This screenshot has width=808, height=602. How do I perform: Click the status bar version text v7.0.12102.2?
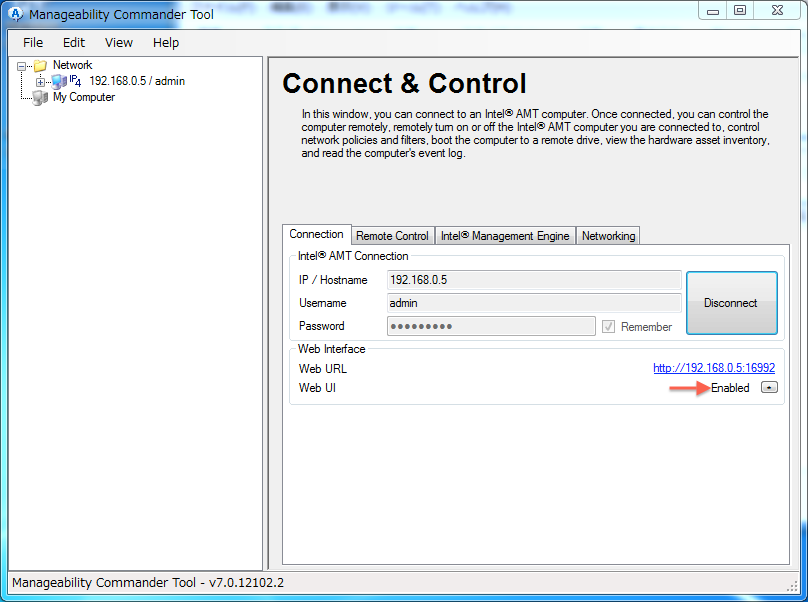click(246, 583)
